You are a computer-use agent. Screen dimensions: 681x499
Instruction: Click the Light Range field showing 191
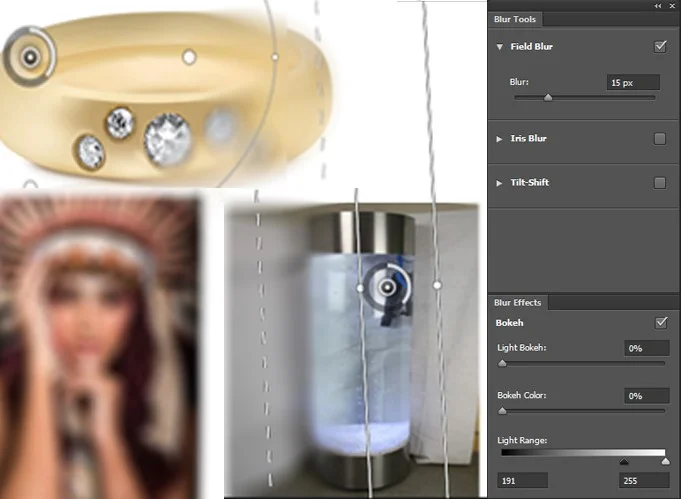coord(522,481)
